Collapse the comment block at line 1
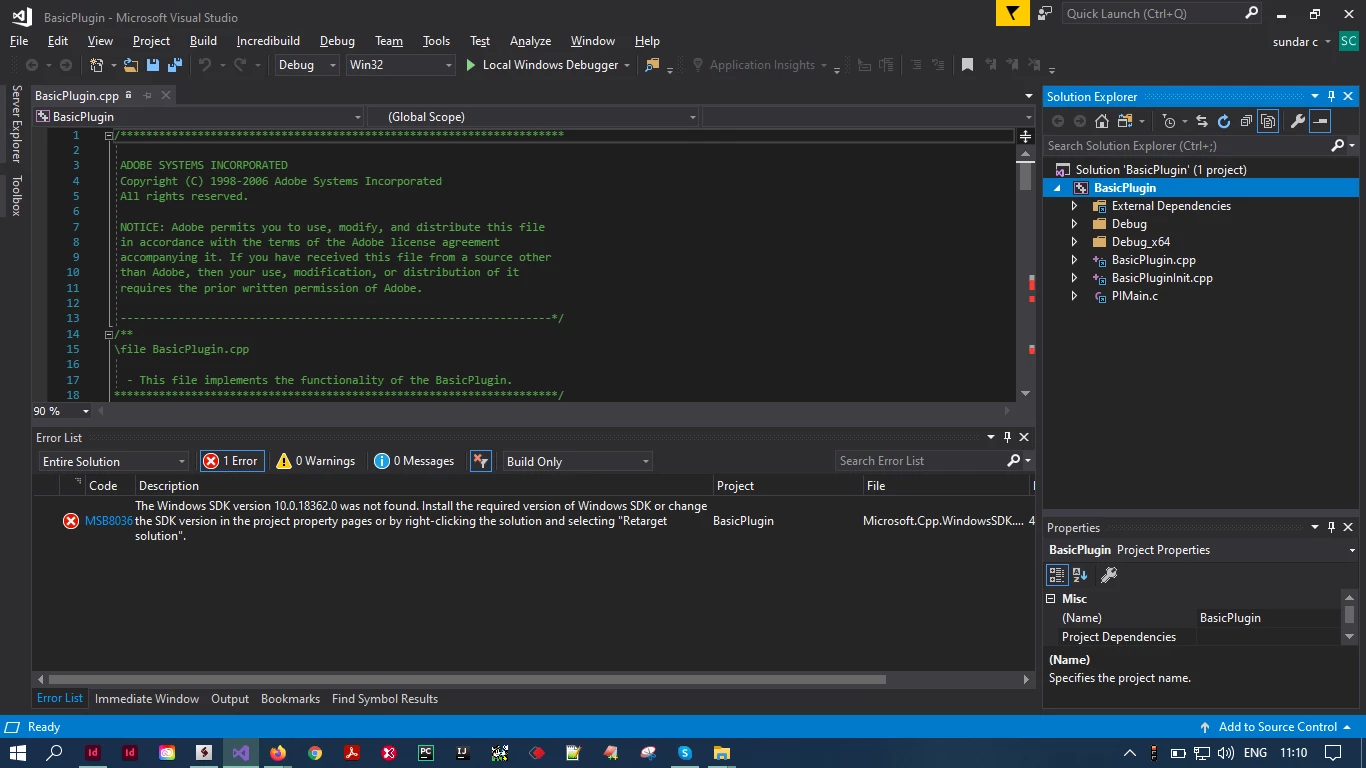Image resolution: width=1366 pixels, height=768 pixels. click(x=109, y=135)
